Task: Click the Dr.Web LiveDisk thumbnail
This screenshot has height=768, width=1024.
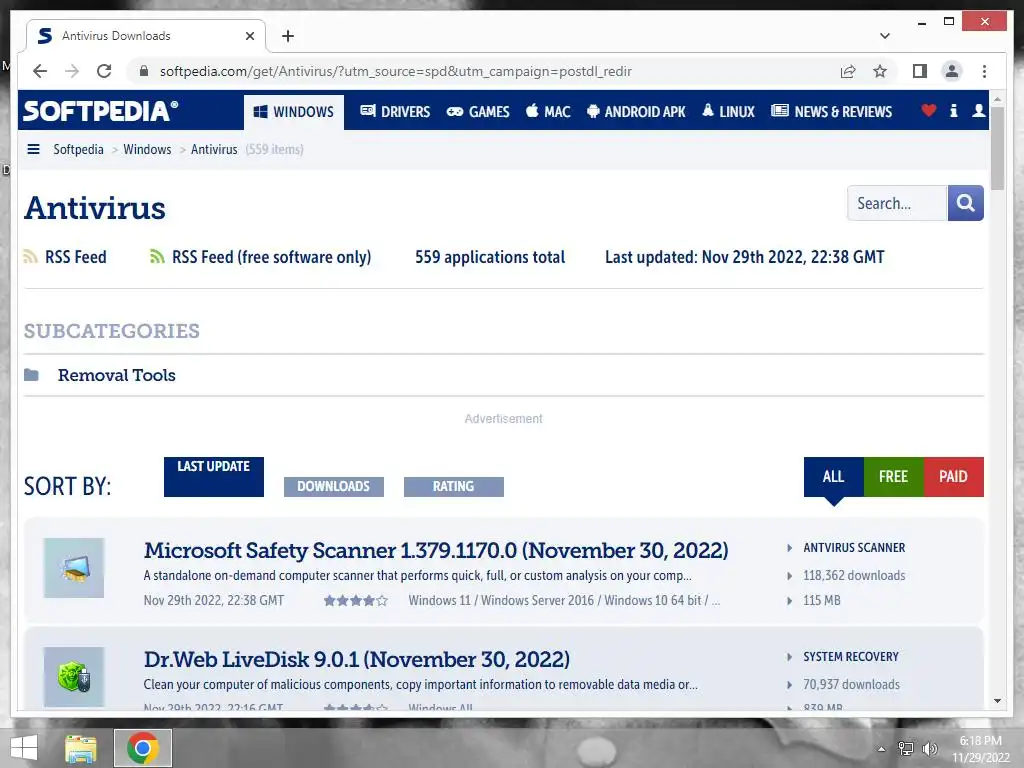Action: [74, 677]
